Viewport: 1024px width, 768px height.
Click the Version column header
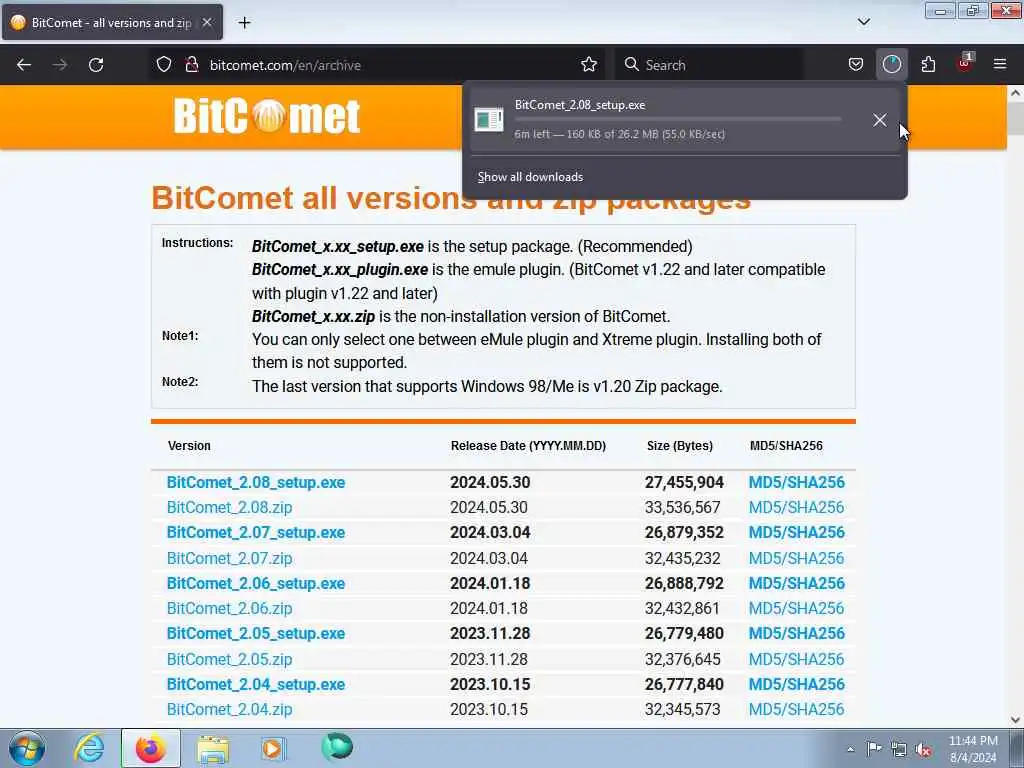189,446
